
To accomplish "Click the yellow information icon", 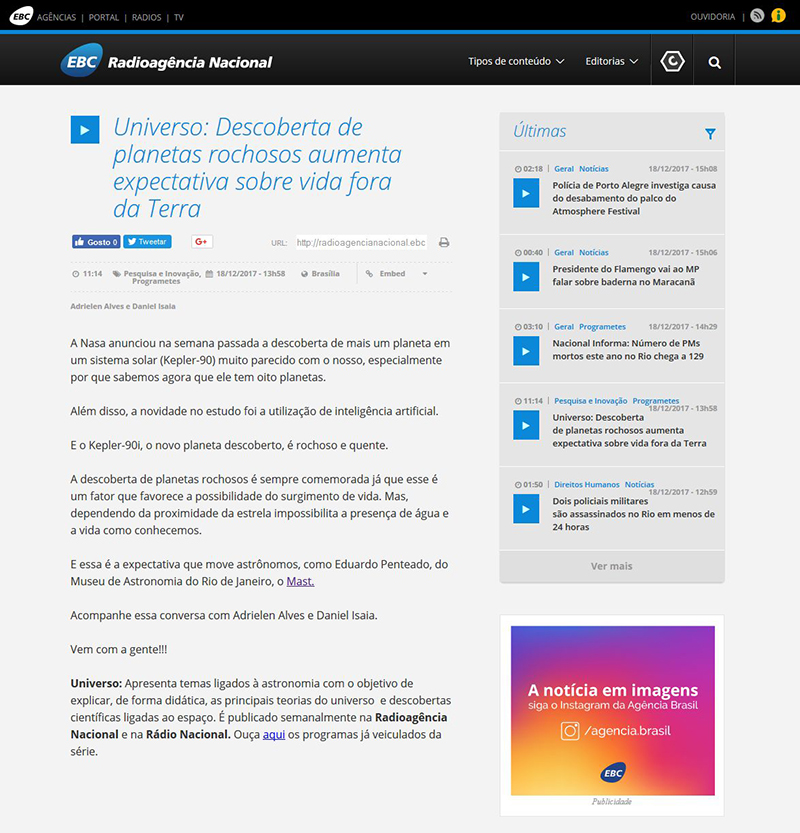I will [x=778, y=16].
